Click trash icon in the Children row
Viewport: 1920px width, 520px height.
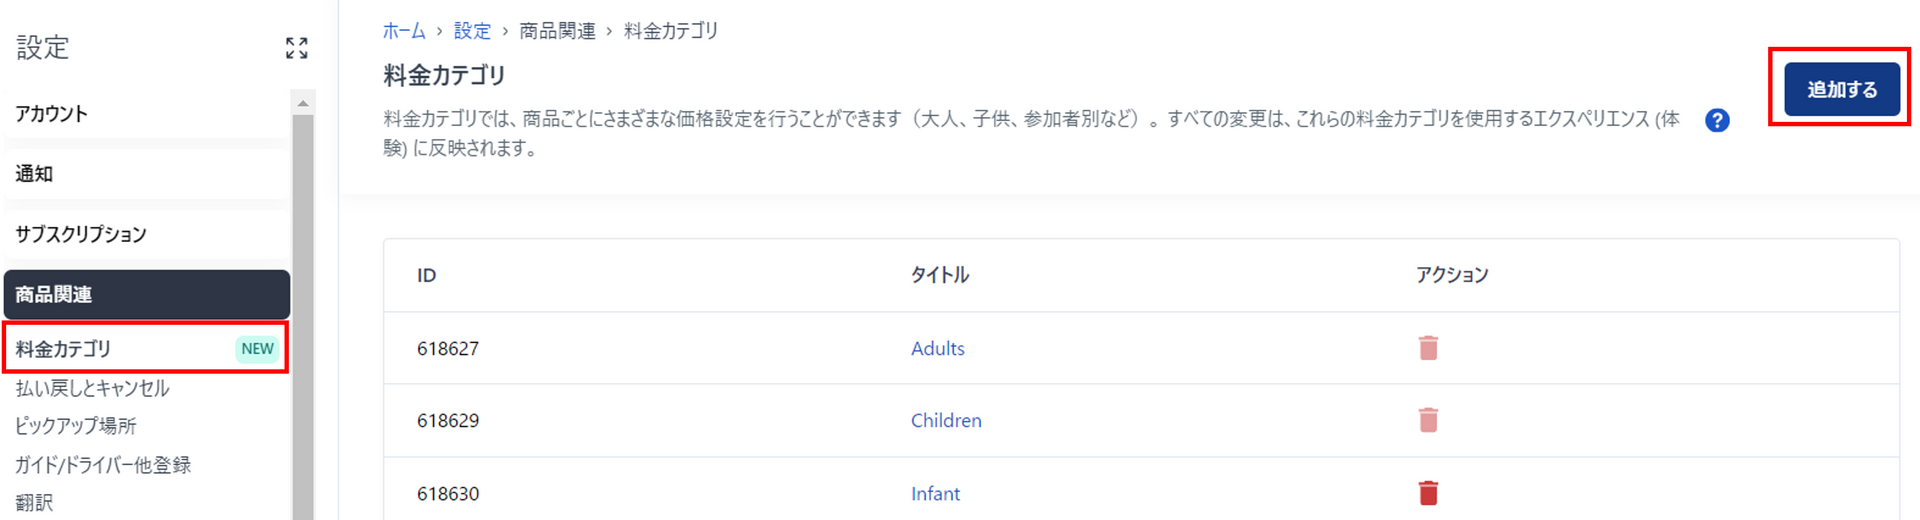(1428, 420)
